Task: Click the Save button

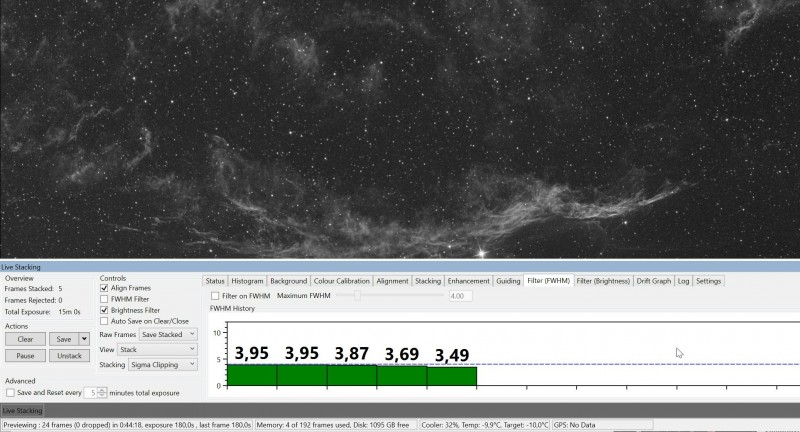Action: coord(64,339)
